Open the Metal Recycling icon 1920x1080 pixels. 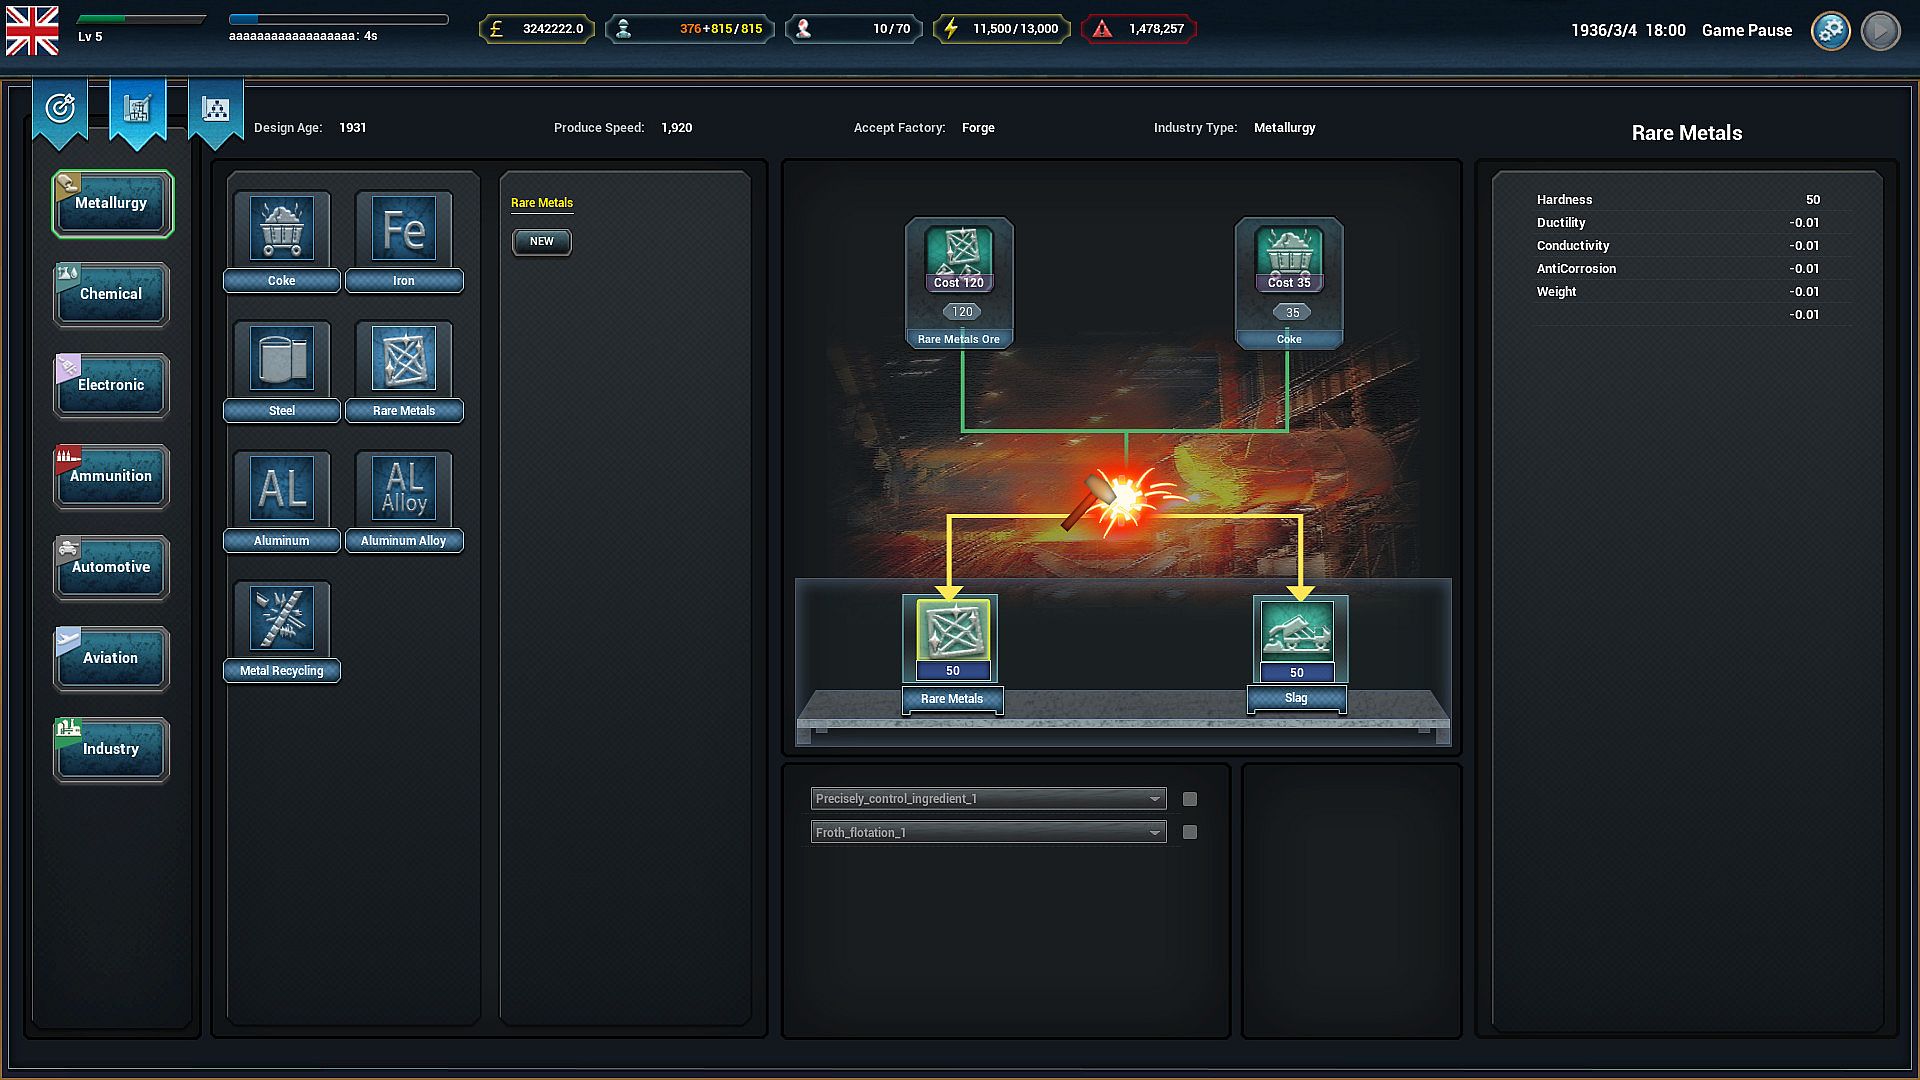click(x=282, y=619)
